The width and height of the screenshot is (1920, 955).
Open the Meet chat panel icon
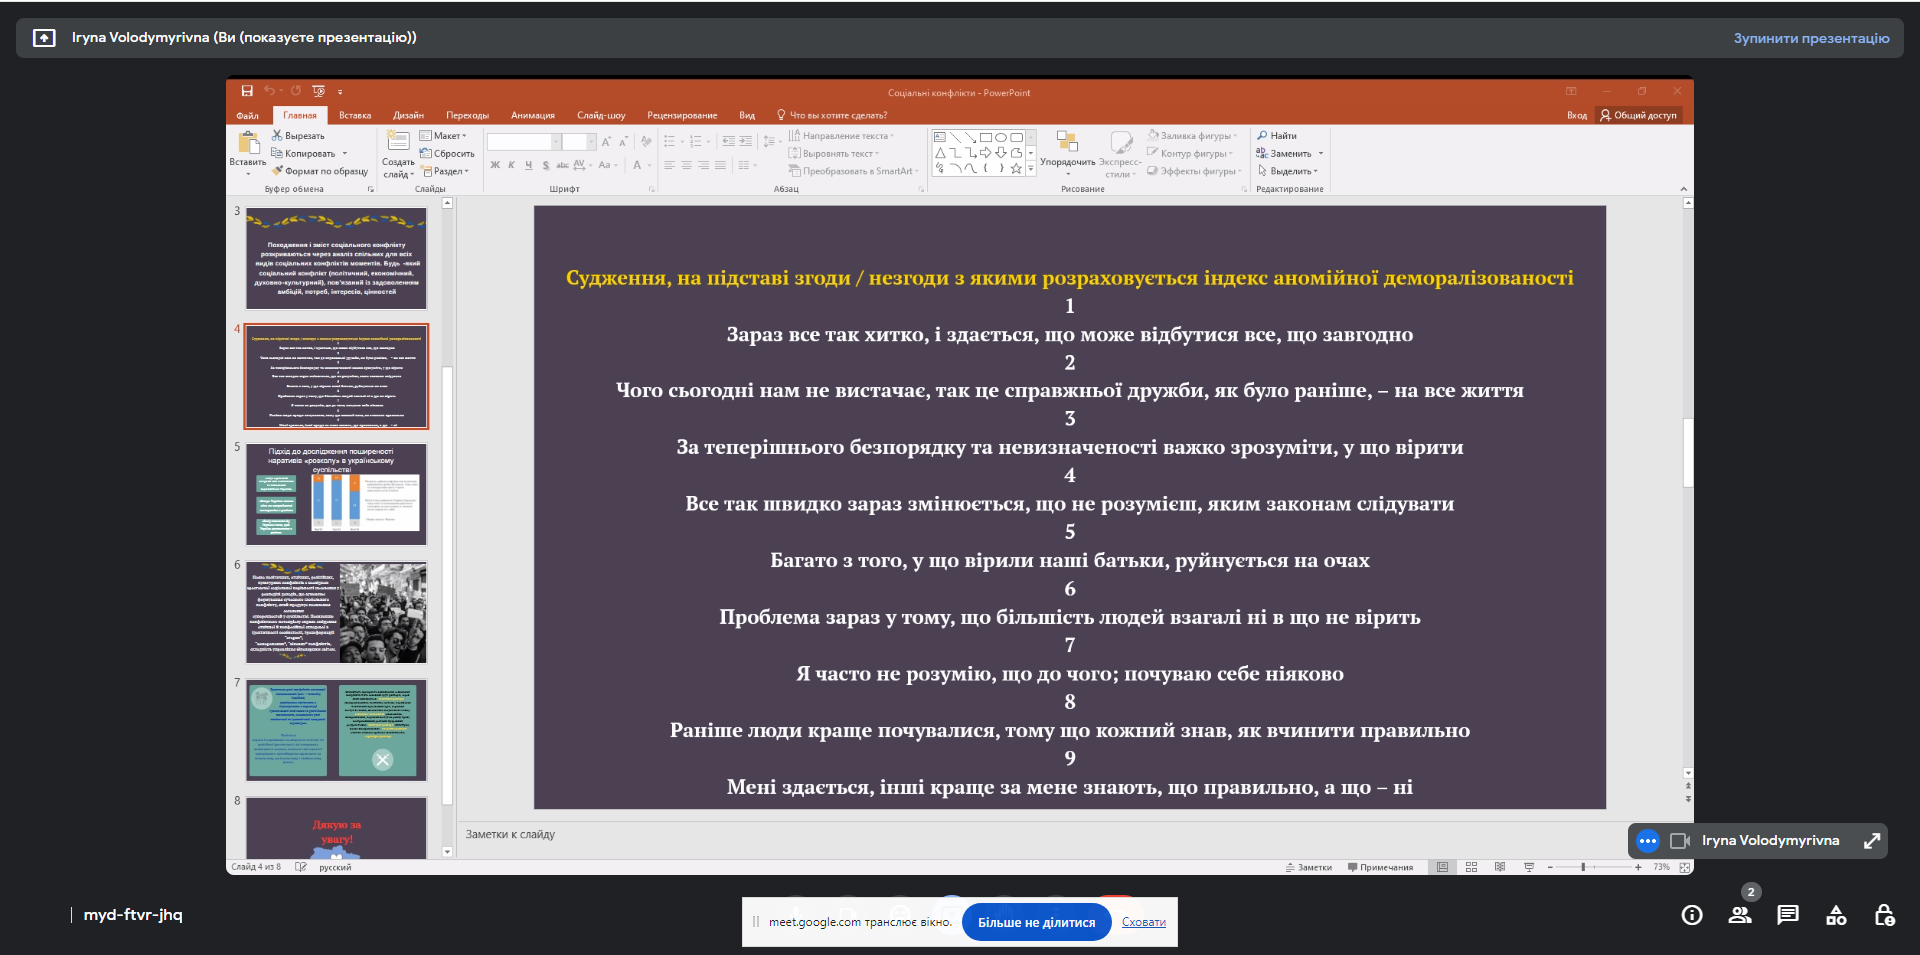point(1788,915)
